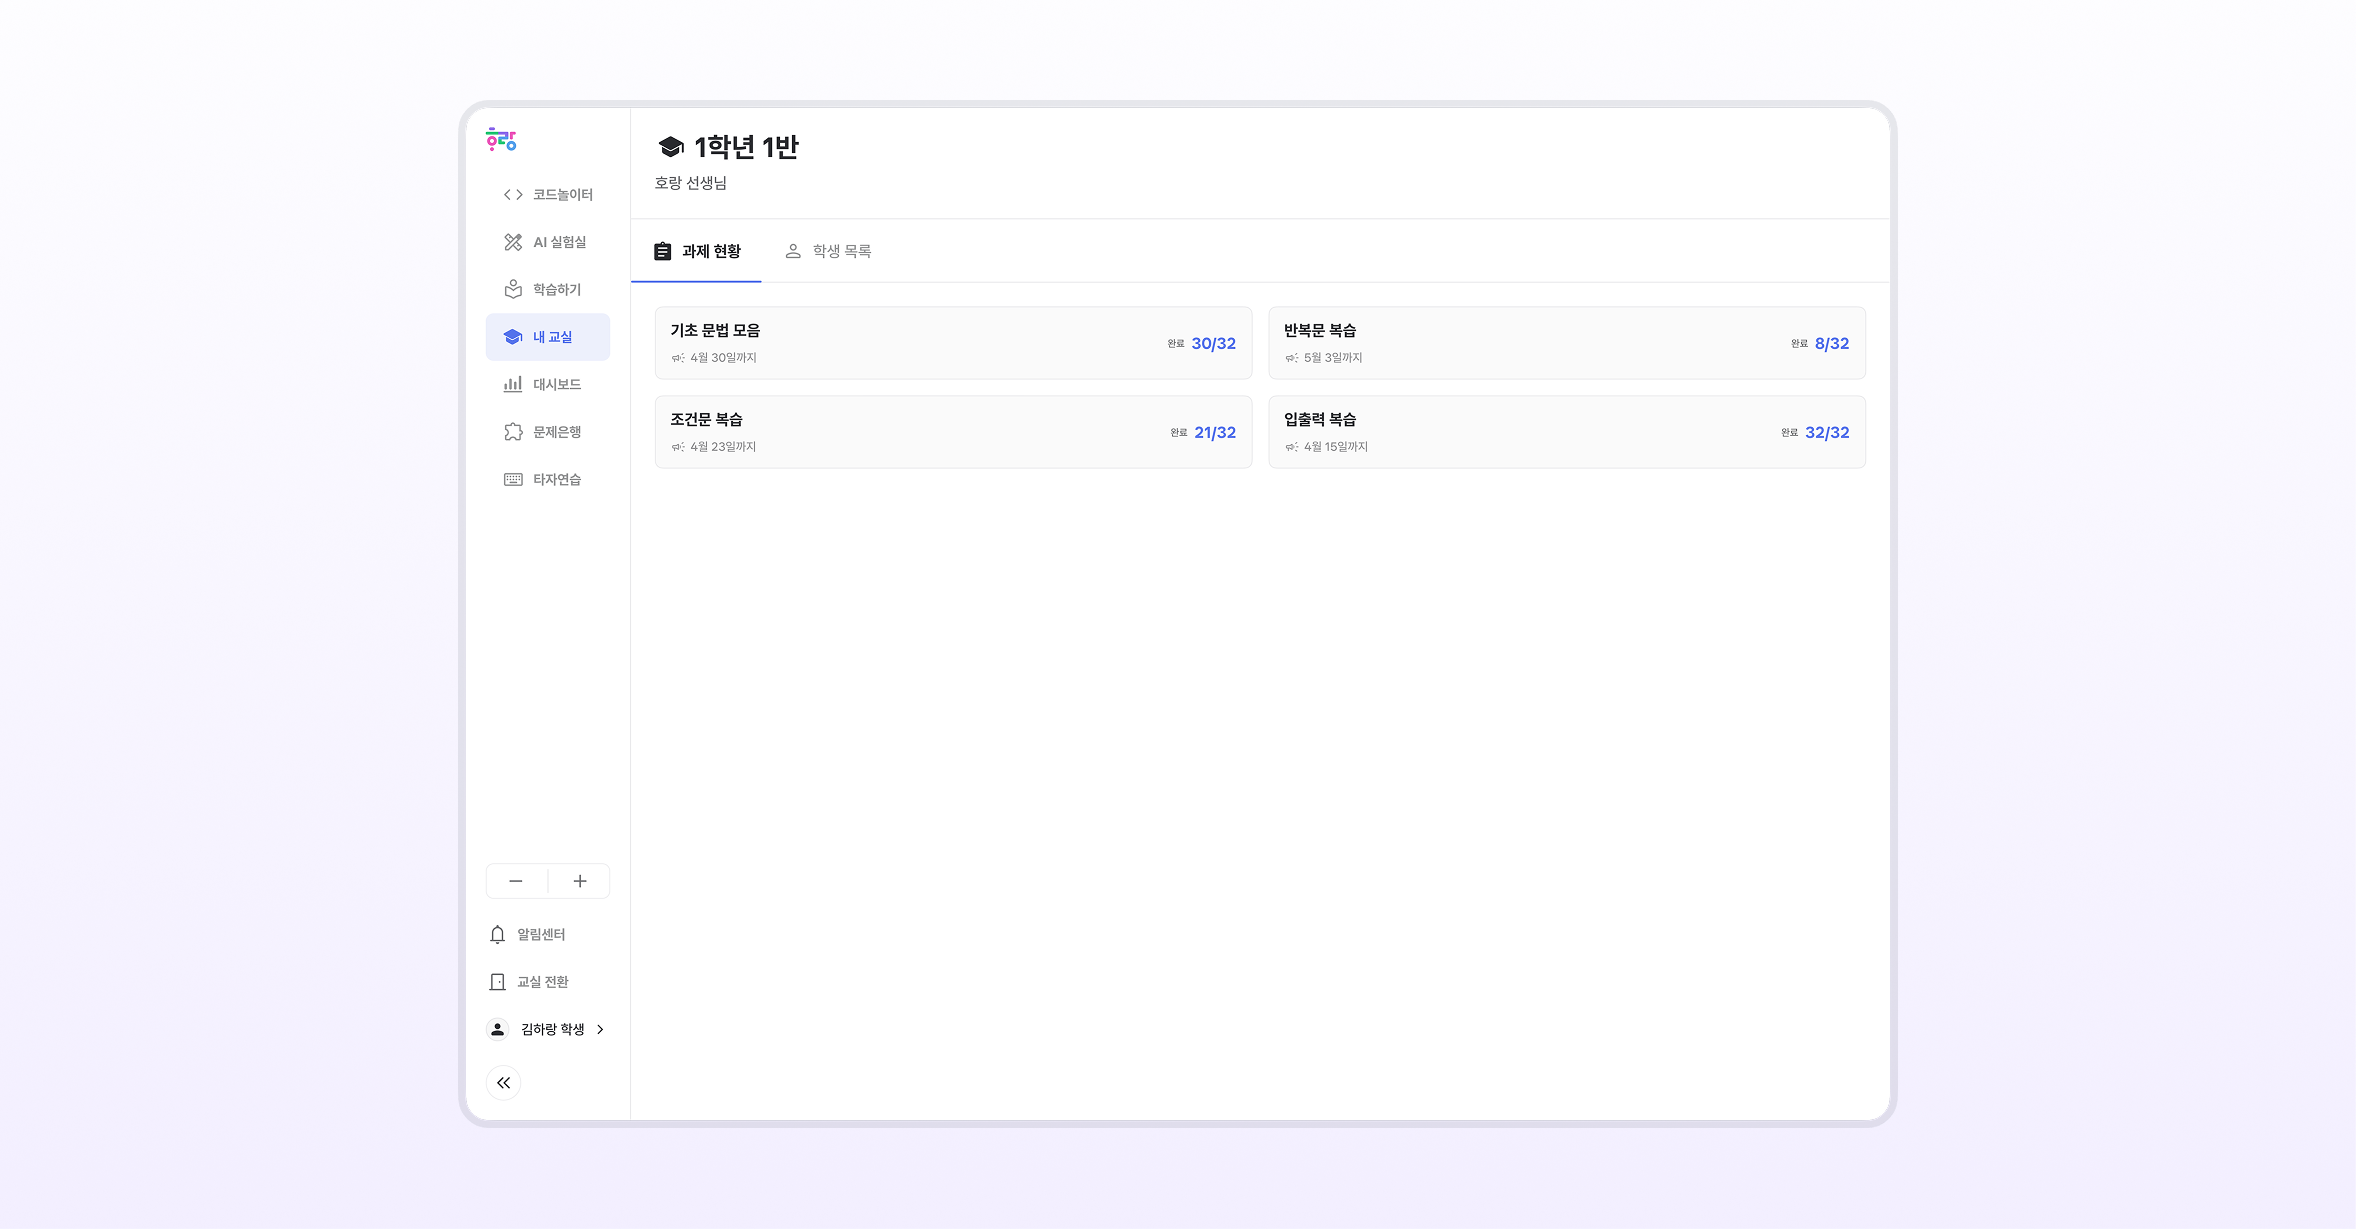Click the 21/32 completion count
The height and width of the screenshot is (1229, 2356).
point(1215,432)
